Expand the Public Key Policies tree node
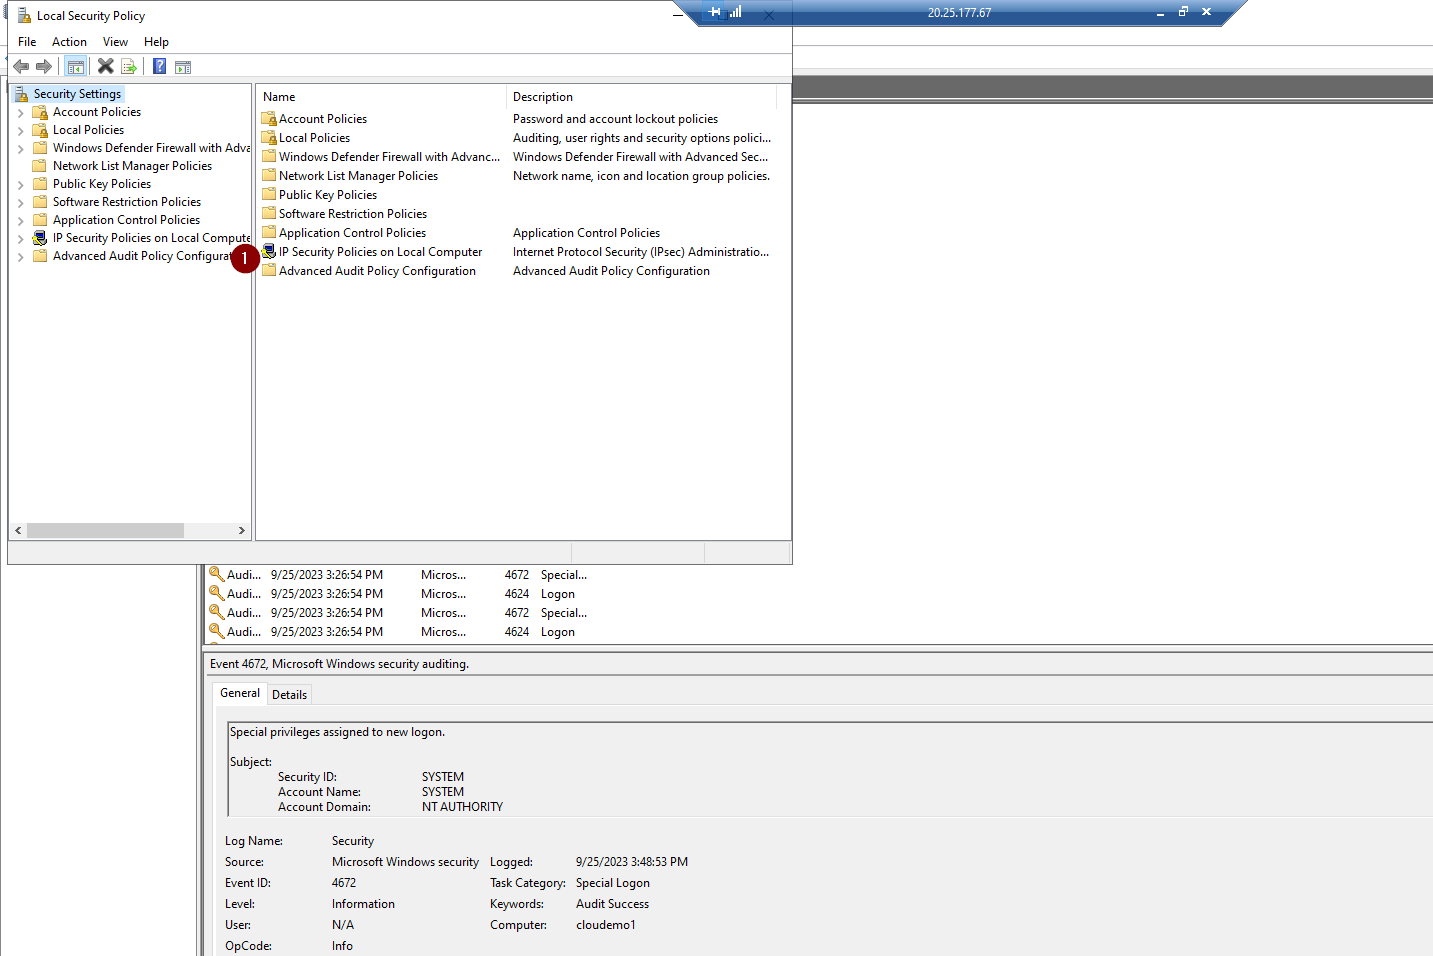Image resolution: width=1433 pixels, height=956 pixels. [20, 185]
